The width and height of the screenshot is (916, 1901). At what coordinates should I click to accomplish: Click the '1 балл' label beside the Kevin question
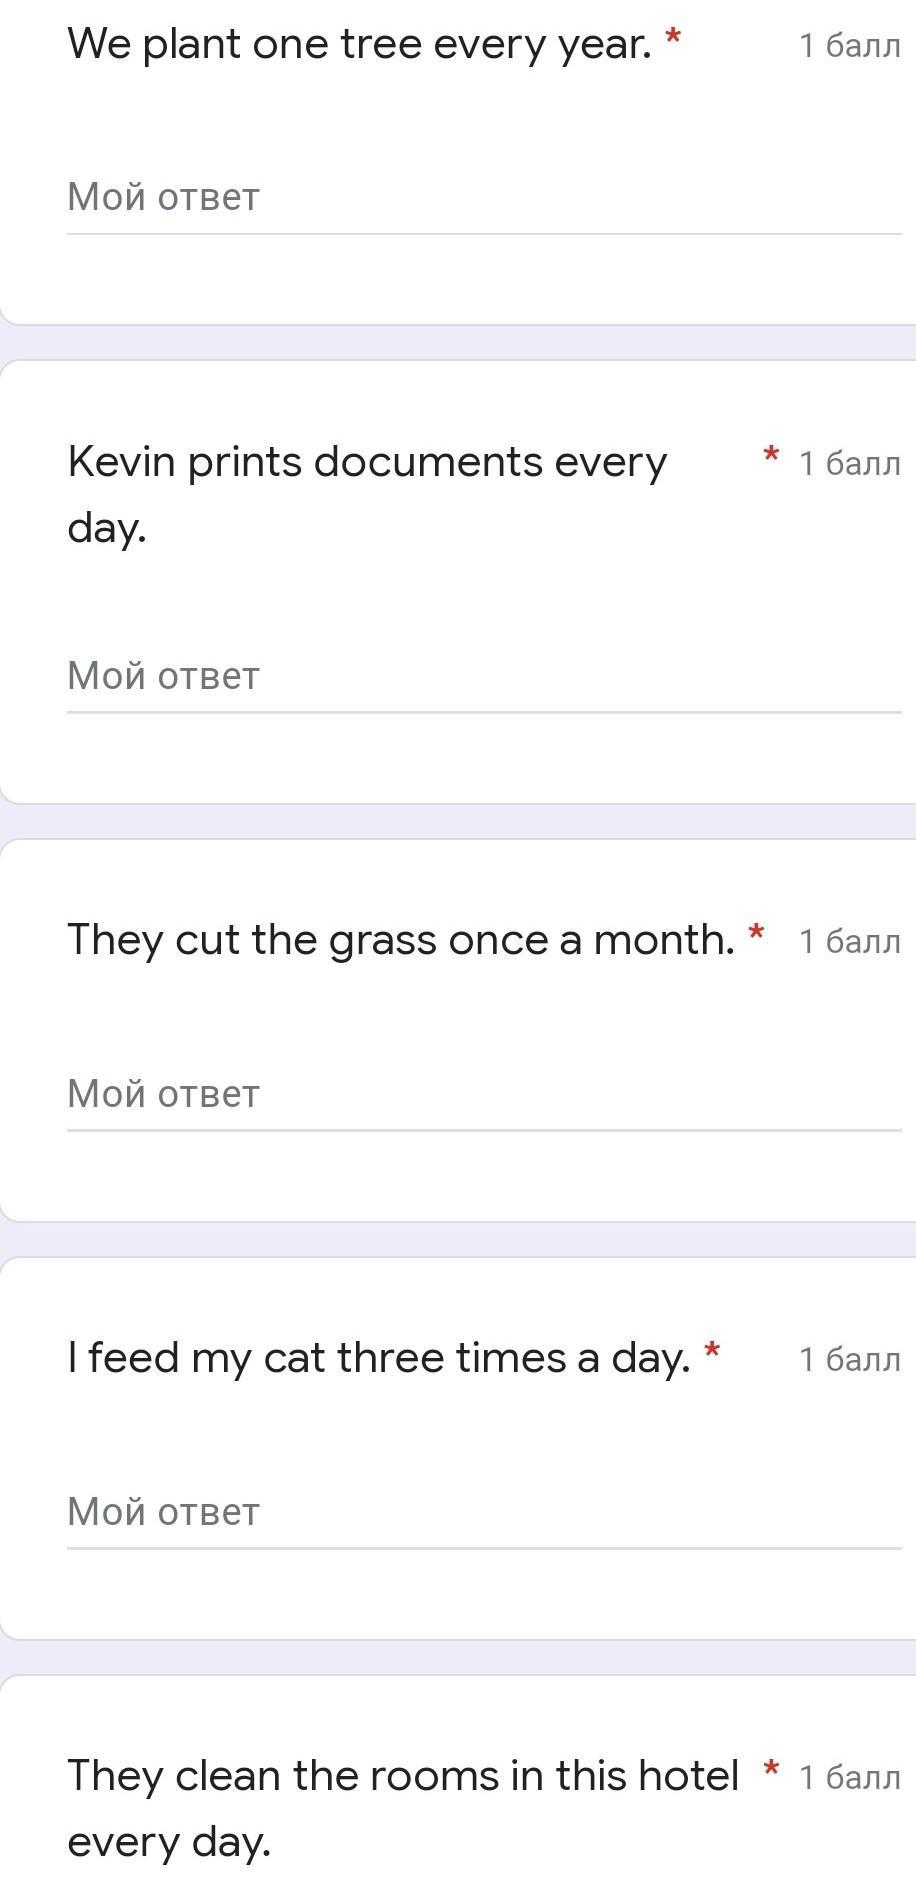850,464
